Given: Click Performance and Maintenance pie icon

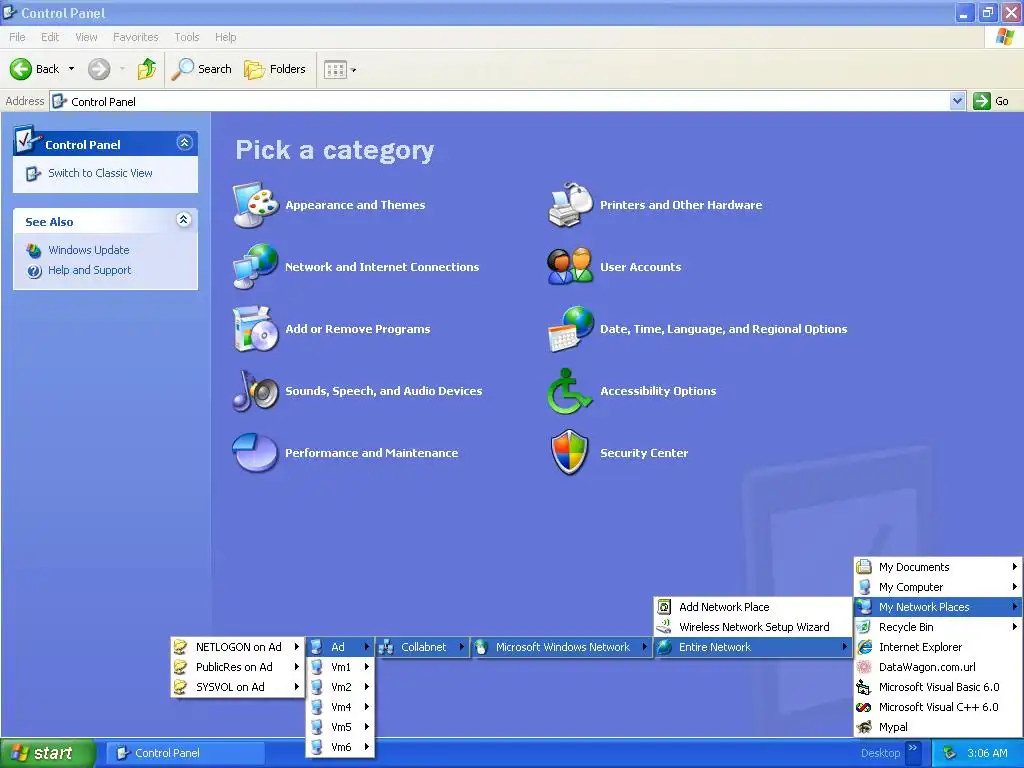Looking at the screenshot, I should (256, 453).
